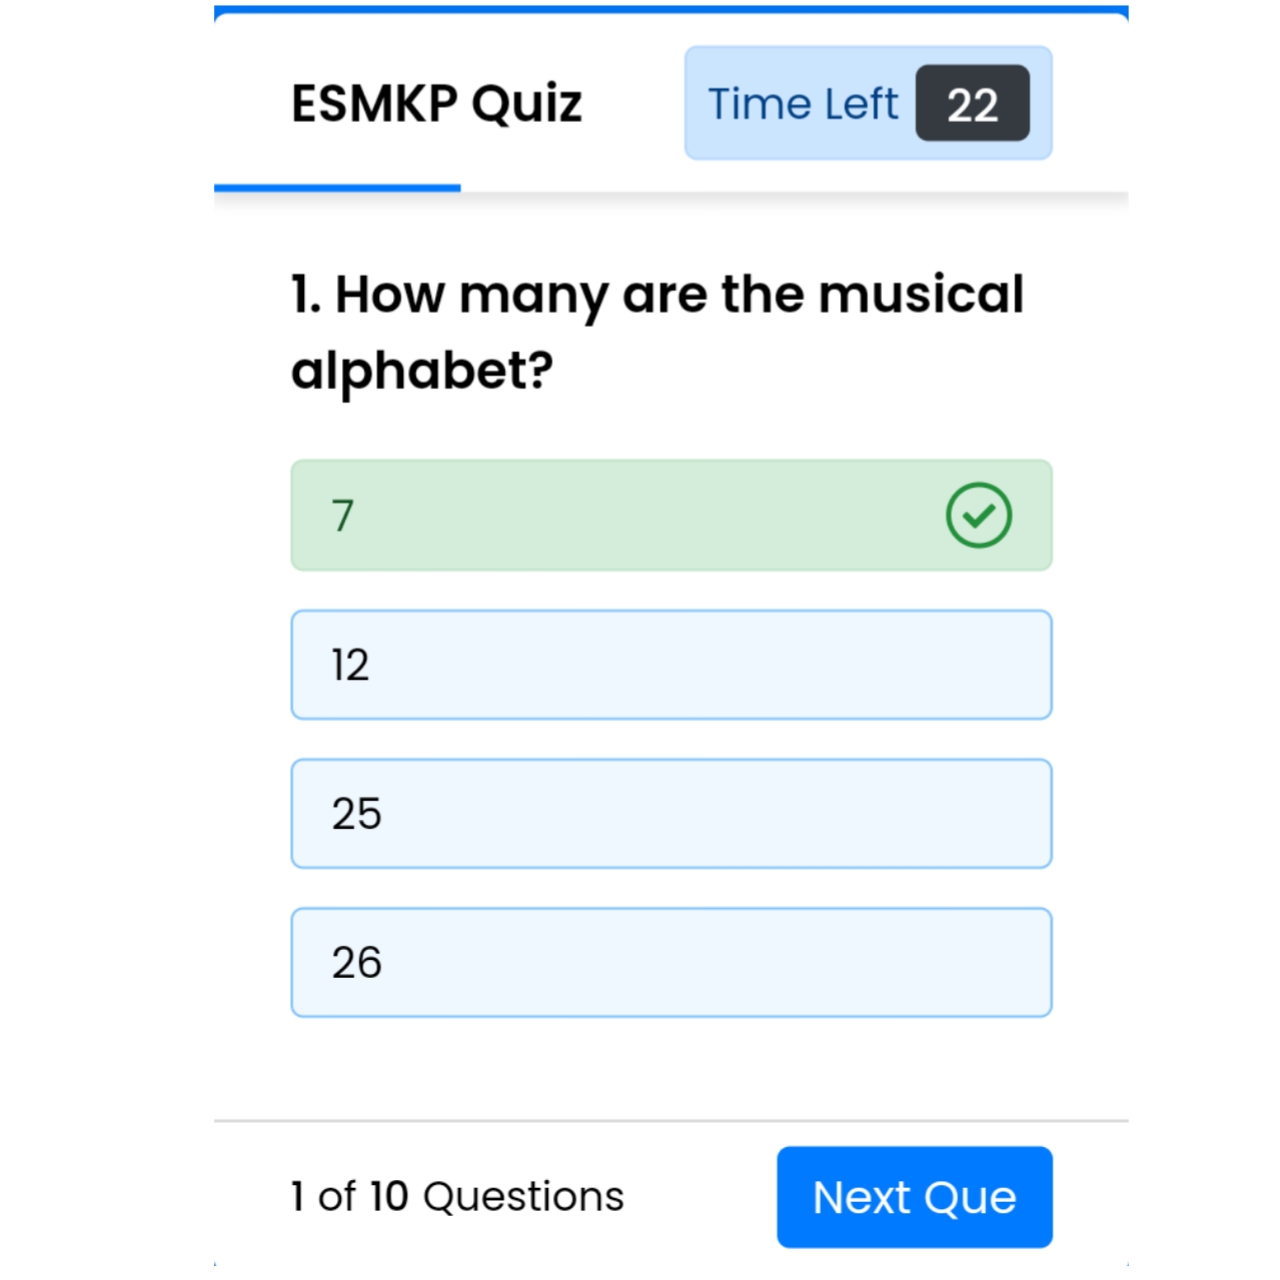The height and width of the screenshot is (1280, 1280).
Task: Pick the answer option 25
Action: click(x=670, y=814)
